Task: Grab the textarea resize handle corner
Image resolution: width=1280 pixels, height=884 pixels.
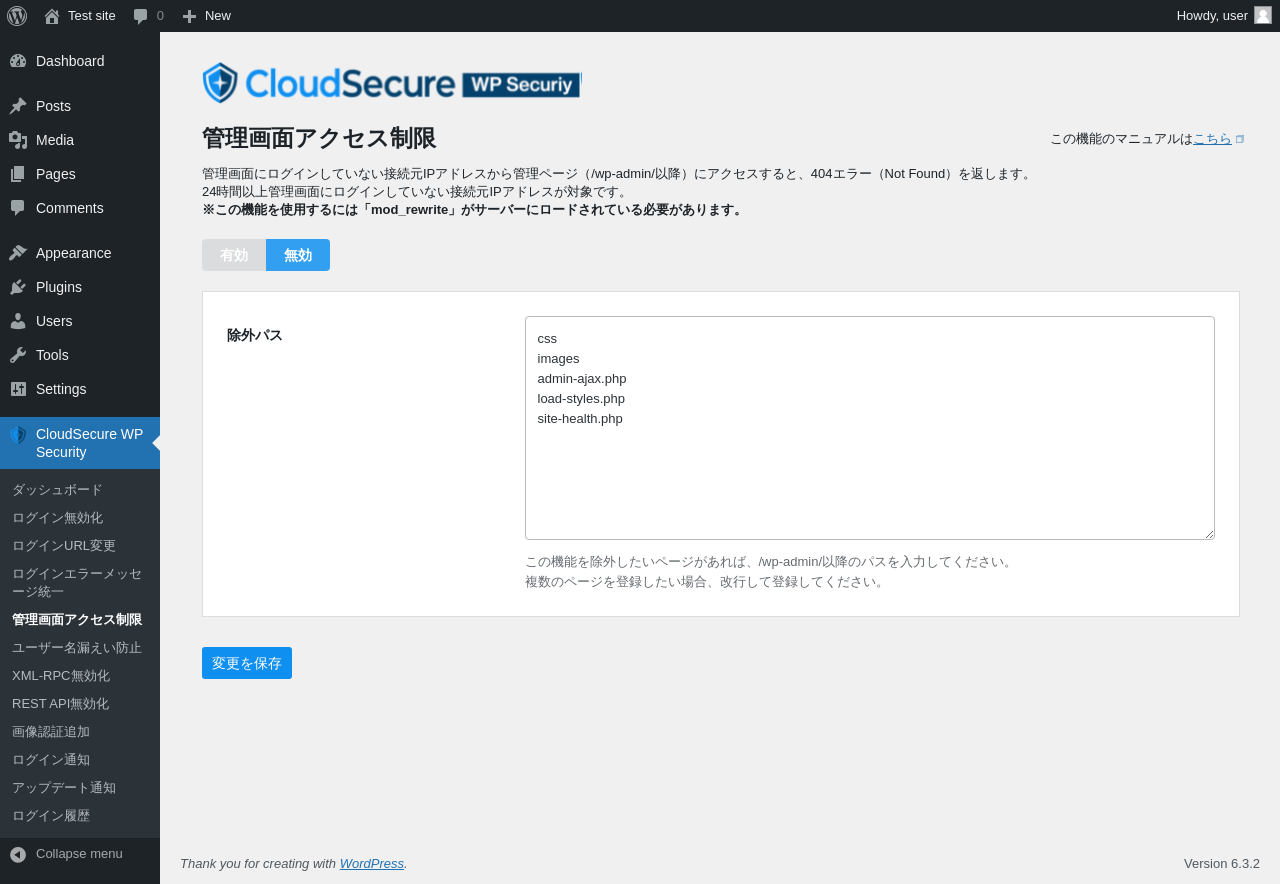Action: (x=1209, y=534)
